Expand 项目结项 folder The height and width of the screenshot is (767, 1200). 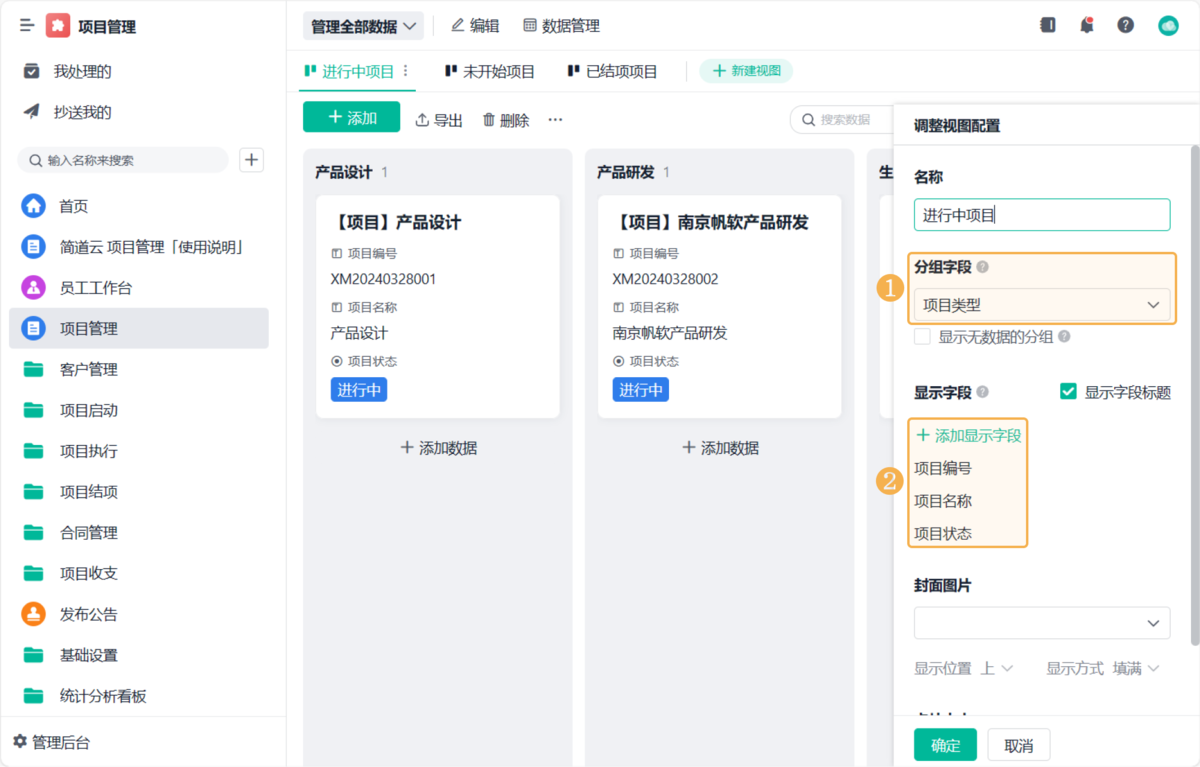138,492
